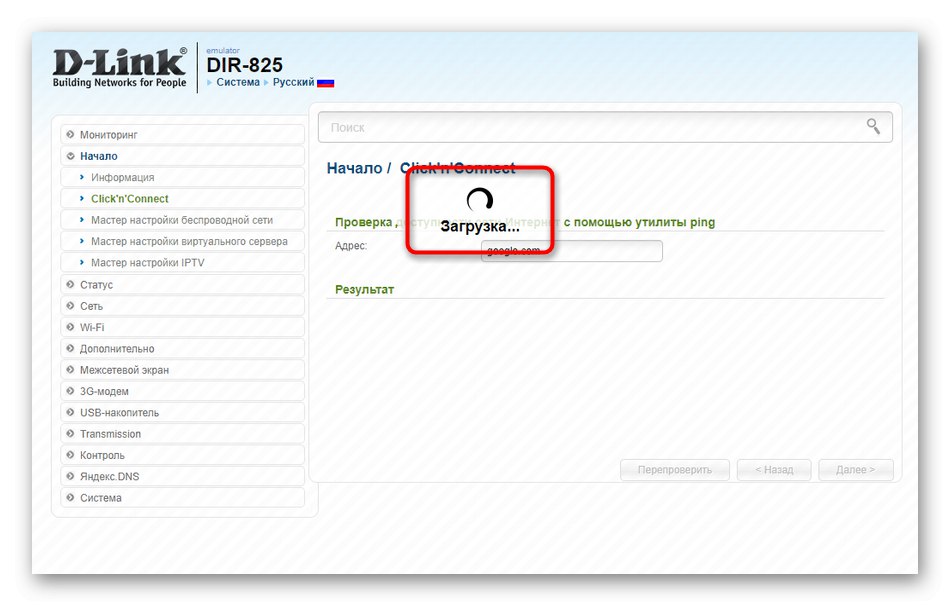Click the arrow beside Transmission
The height and width of the screenshot is (606, 950).
pos(70,434)
